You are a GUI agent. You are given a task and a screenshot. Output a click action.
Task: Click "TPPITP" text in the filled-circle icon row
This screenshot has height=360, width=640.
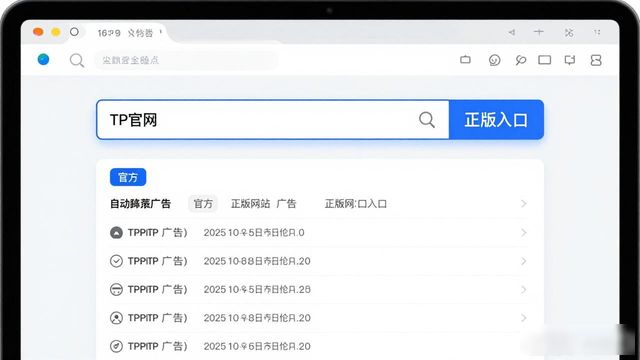coord(143,233)
